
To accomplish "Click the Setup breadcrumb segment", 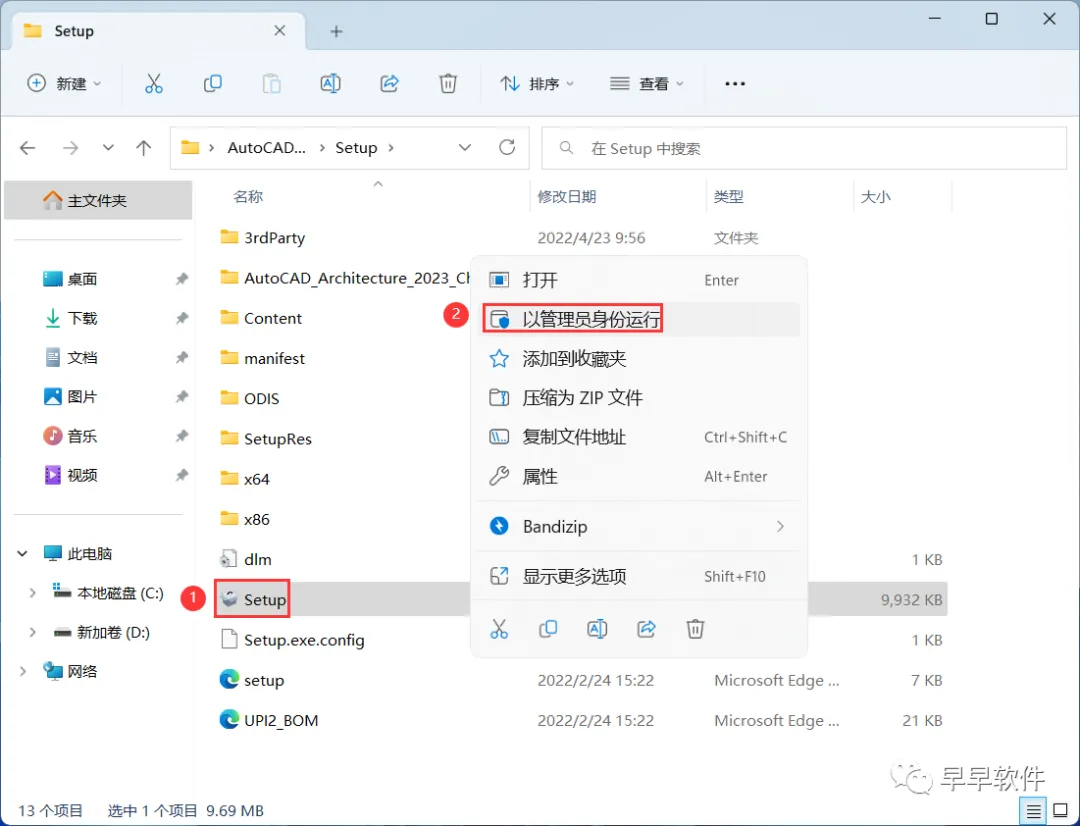I will coord(356,147).
